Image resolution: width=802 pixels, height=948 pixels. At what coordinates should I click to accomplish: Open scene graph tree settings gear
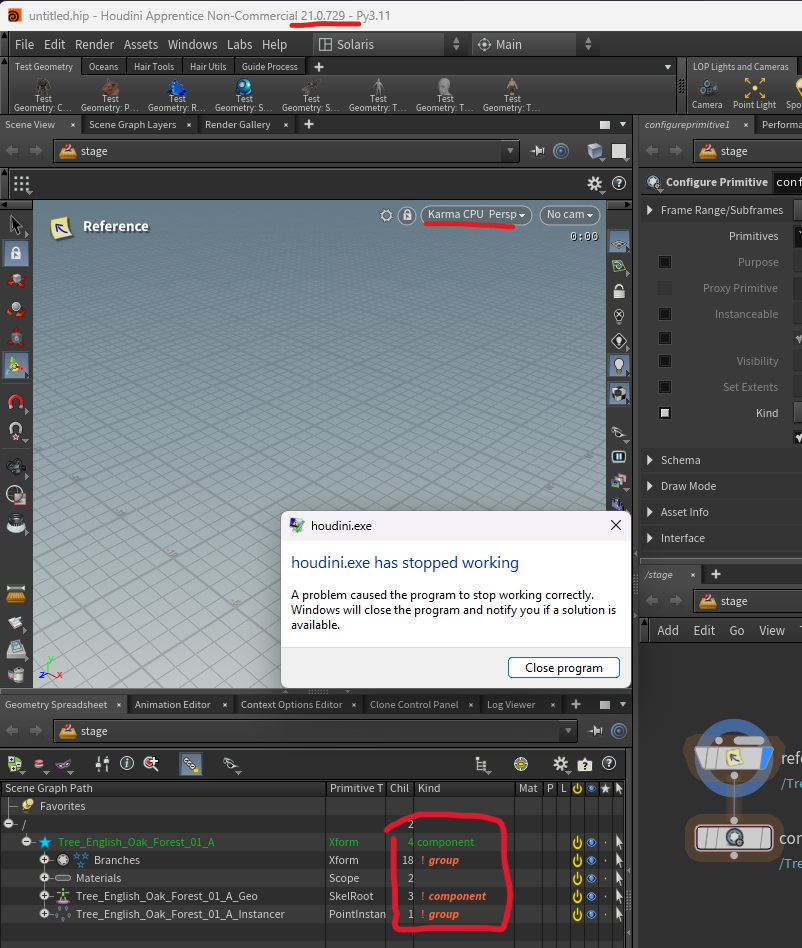(x=560, y=764)
